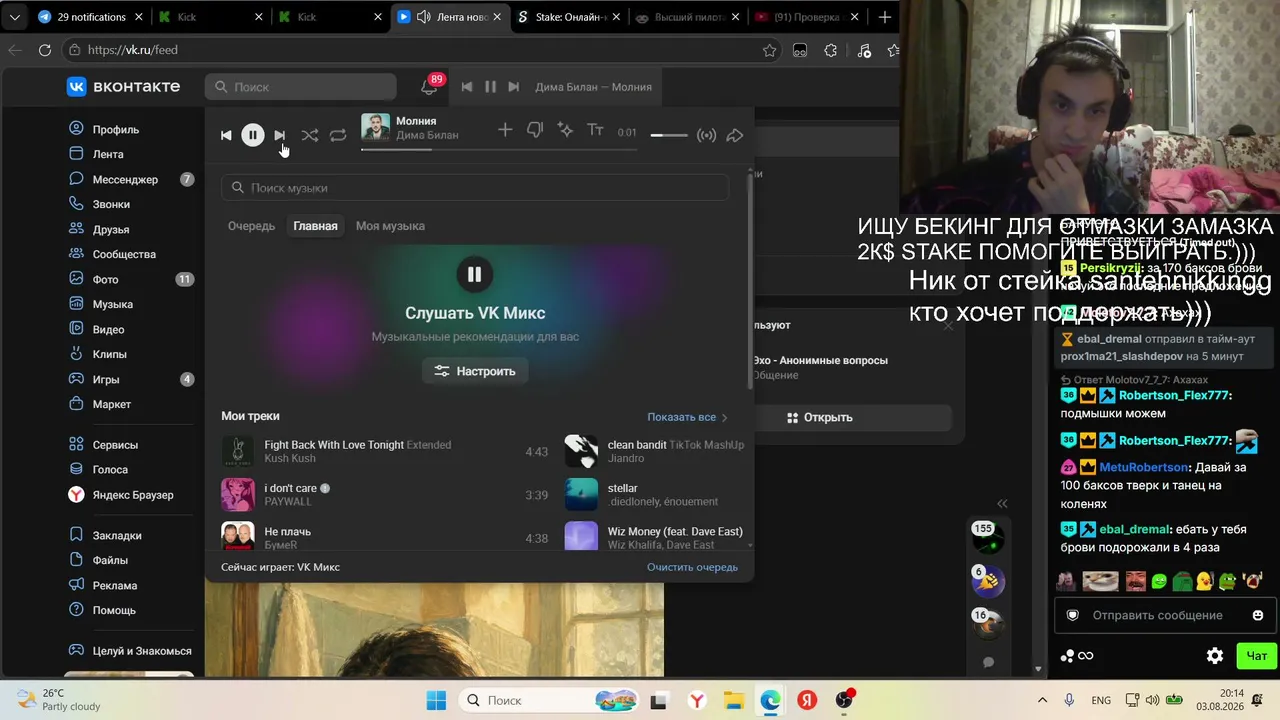Play Wiz Money track

tap(655, 537)
